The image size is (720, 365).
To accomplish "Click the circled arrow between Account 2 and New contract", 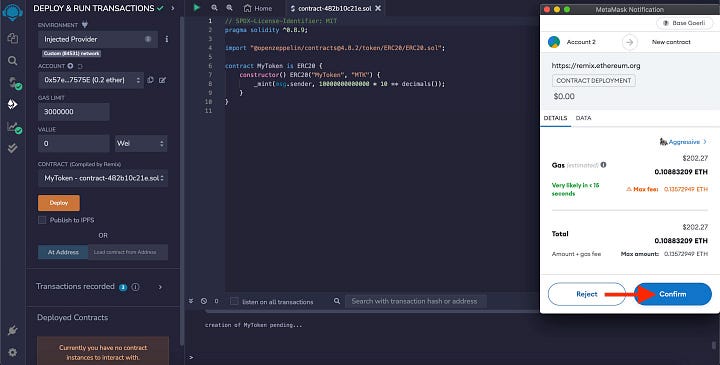I will 630,42.
